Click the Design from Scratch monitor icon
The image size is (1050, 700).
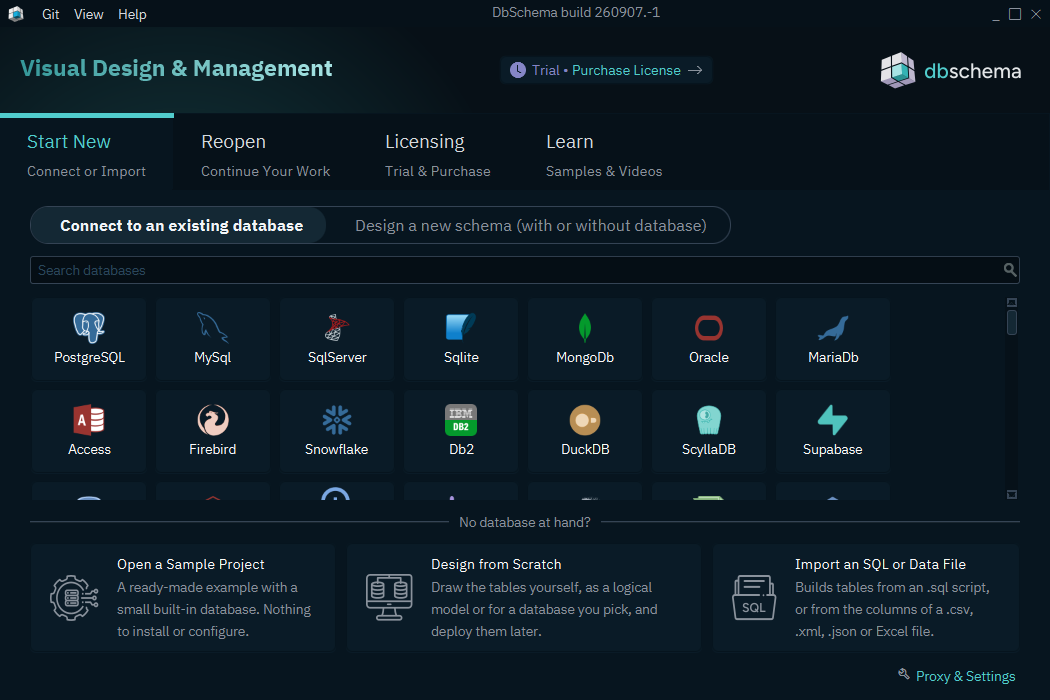pos(389,597)
